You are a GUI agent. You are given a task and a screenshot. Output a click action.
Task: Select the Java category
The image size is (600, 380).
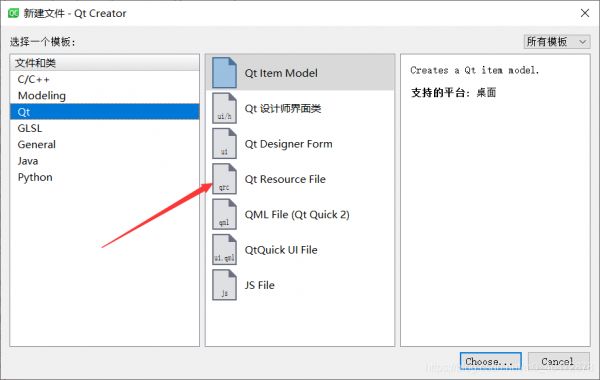[104, 161]
